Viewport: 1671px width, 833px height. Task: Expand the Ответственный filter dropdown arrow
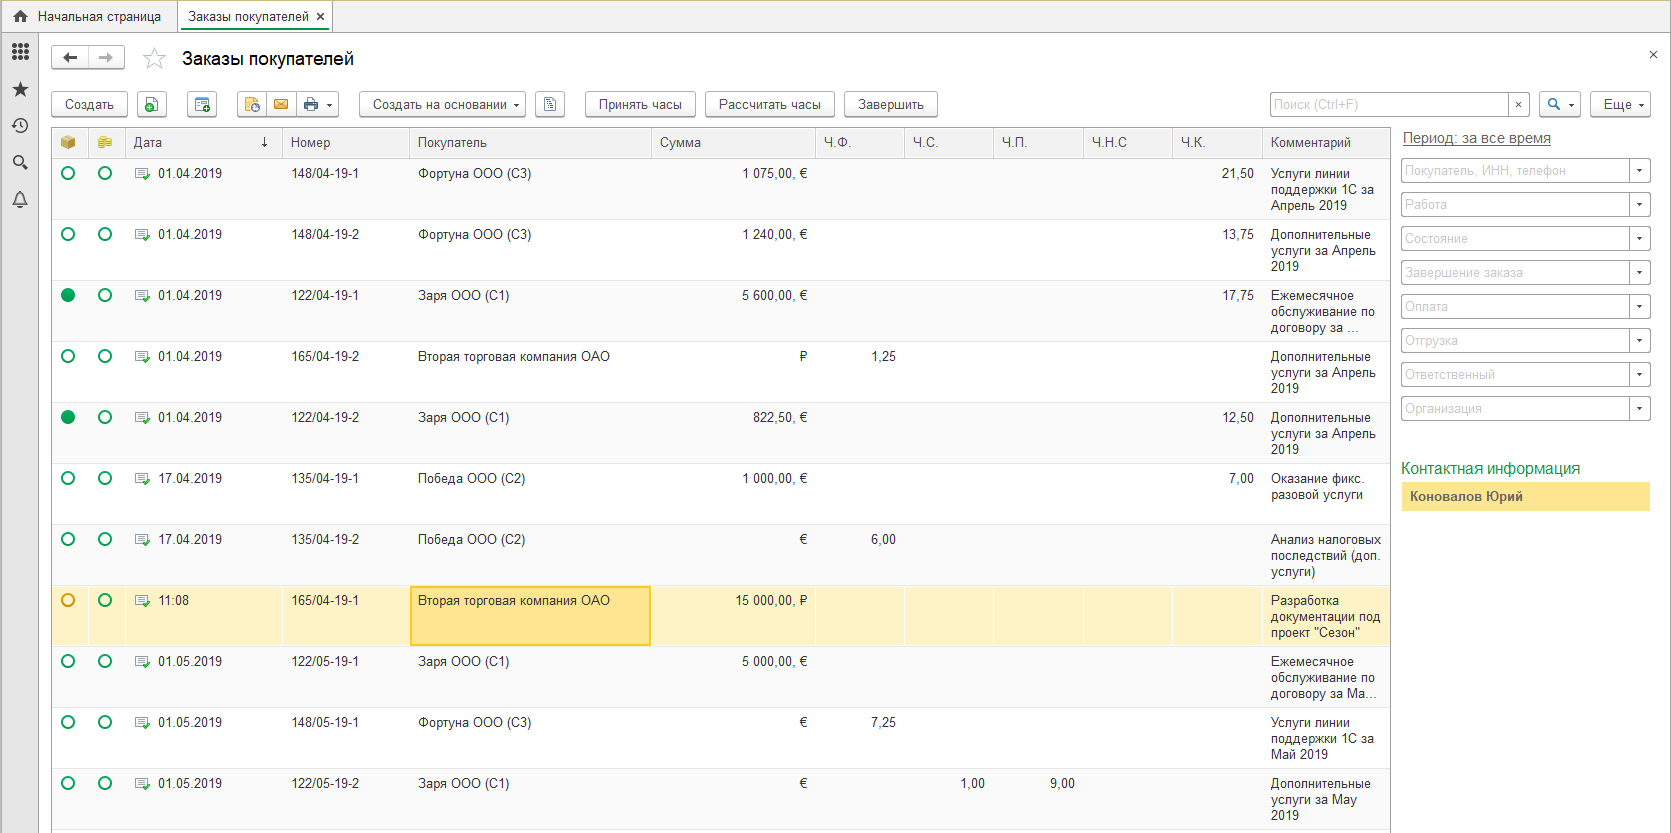[1640, 375]
